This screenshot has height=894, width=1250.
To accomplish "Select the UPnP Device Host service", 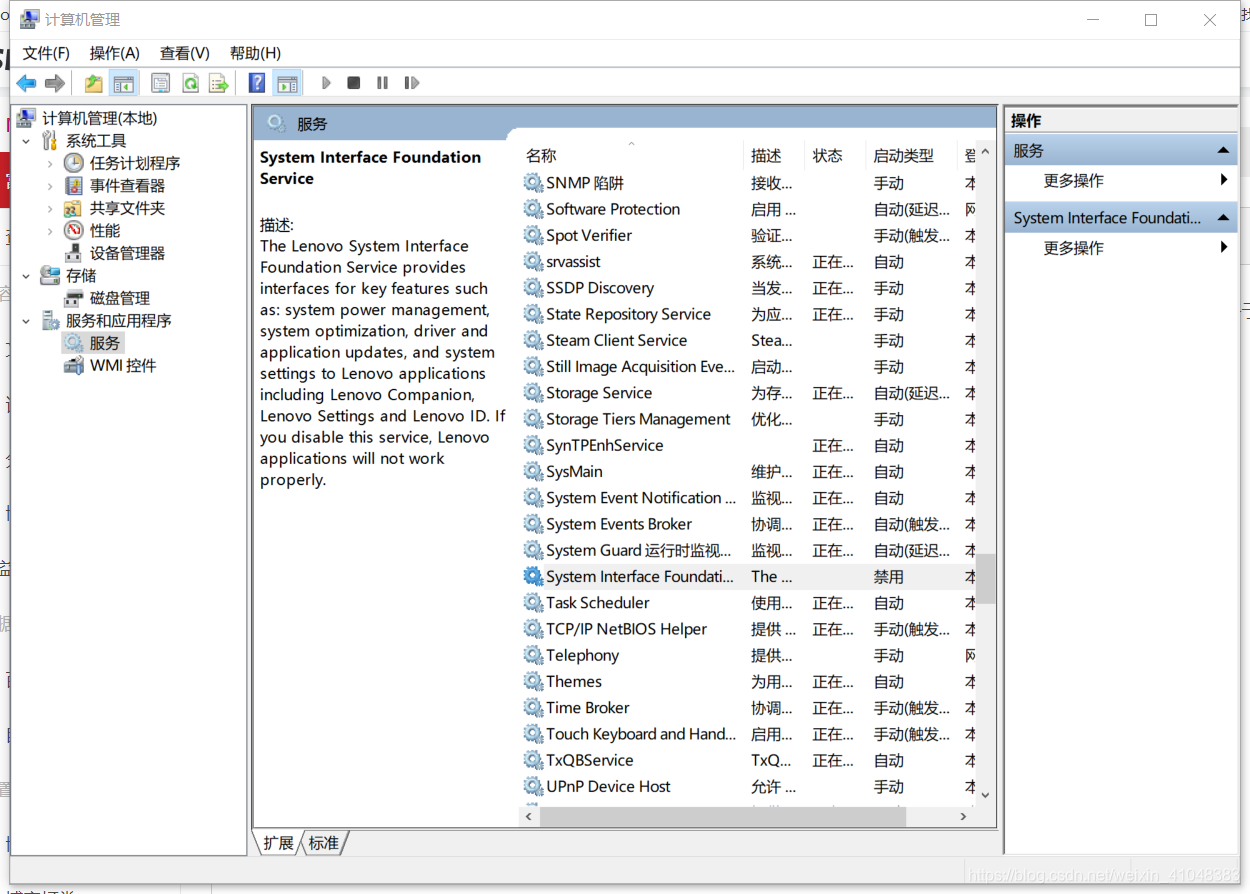I will (x=749, y=786).
